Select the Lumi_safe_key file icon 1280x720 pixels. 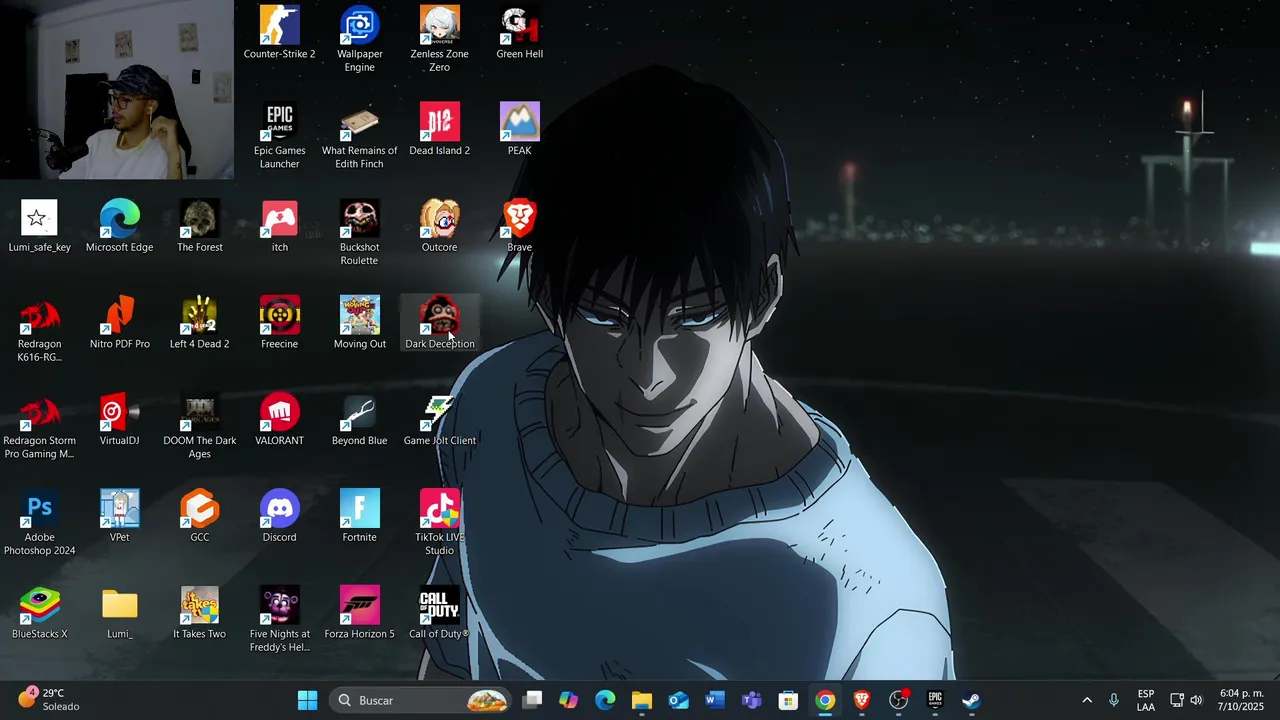[39, 226]
